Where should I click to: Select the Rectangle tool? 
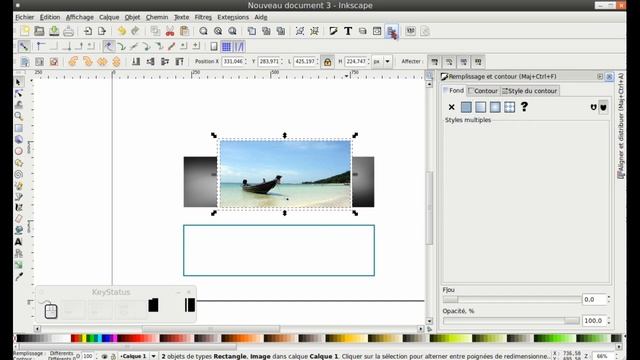coord(18,128)
